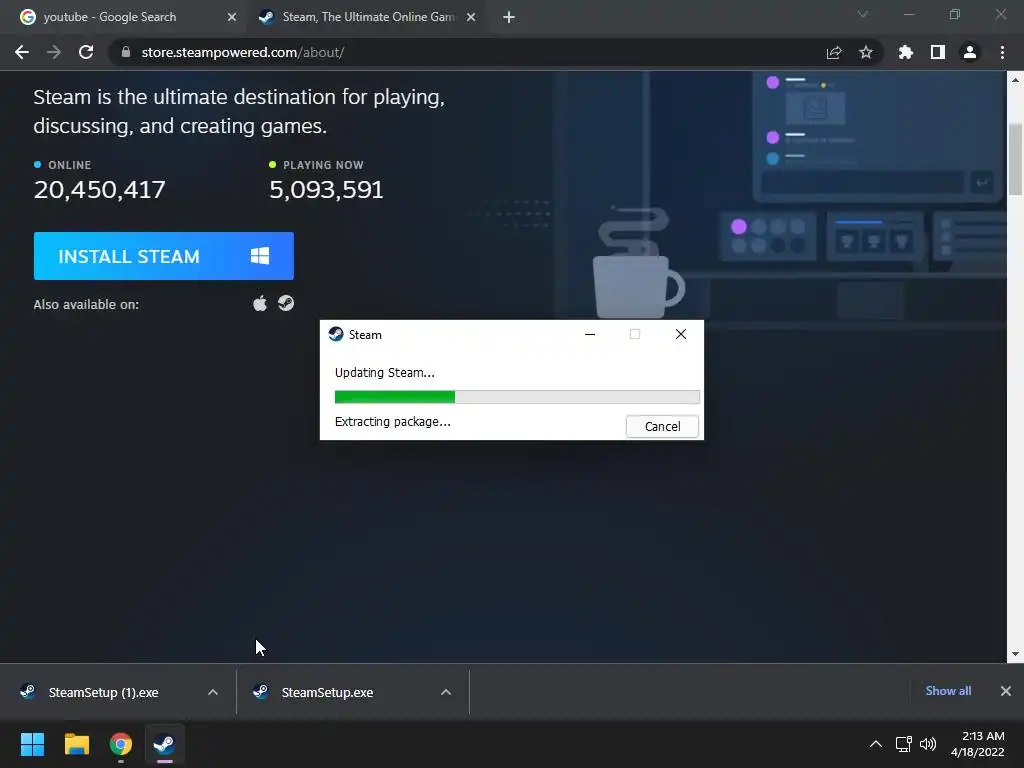Close the Steam store tab
The image size is (1024, 768).
pos(471,17)
